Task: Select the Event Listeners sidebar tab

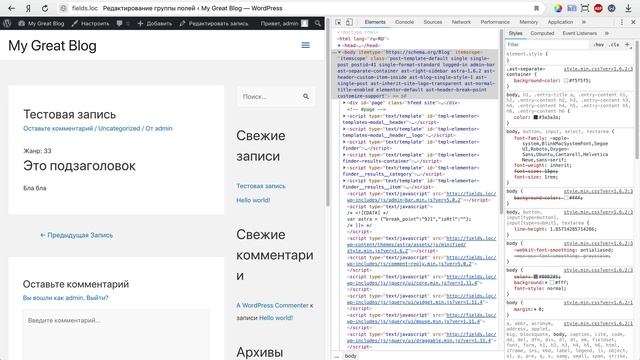Action: (580, 33)
